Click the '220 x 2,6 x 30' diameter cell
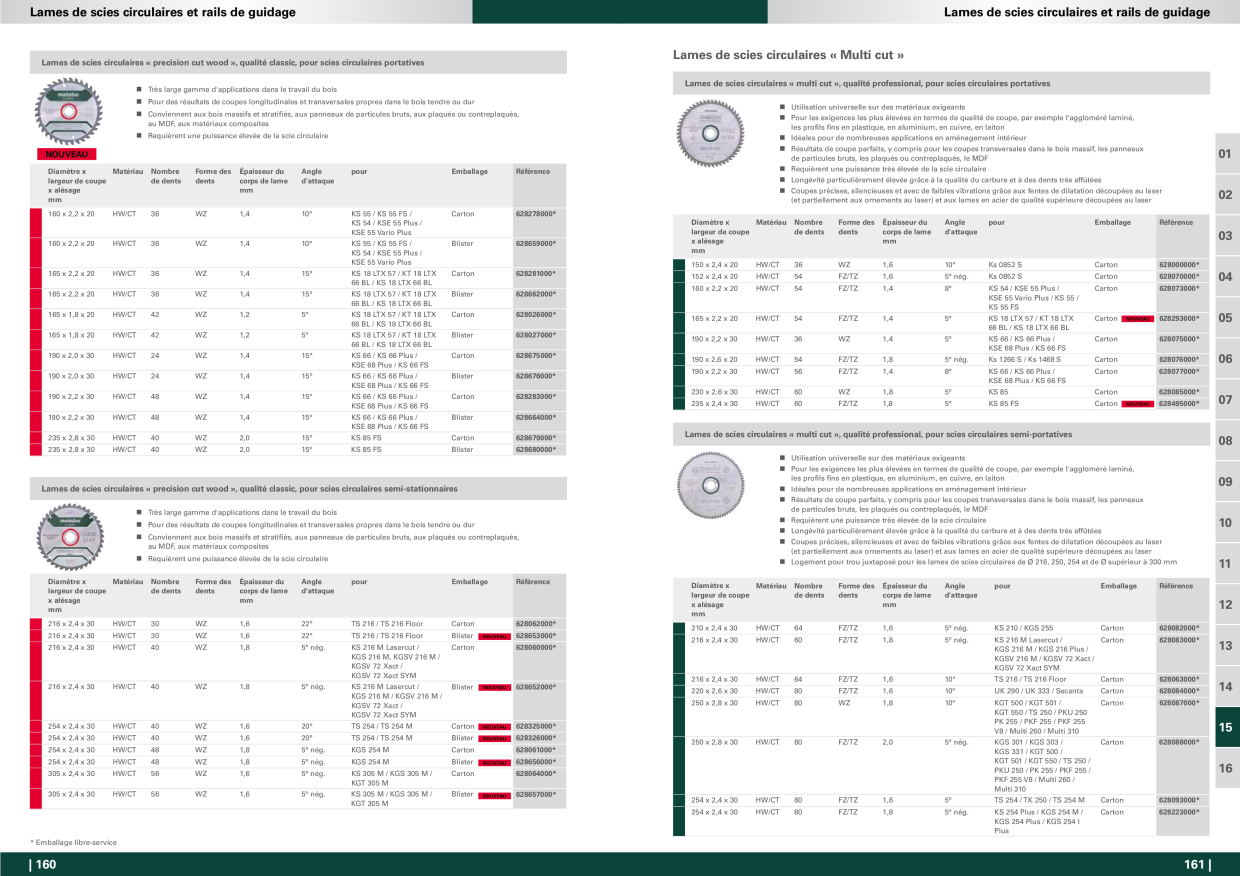1240x876 pixels. point(714,690)
